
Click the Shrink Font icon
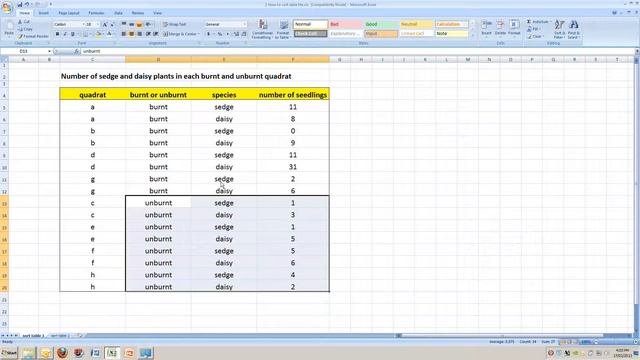(x=112, y=24)
